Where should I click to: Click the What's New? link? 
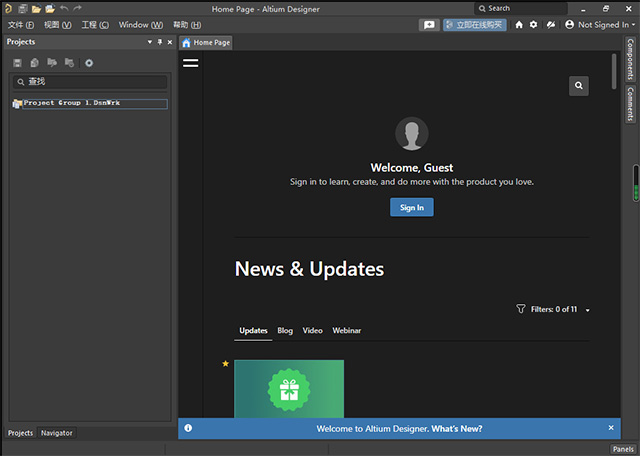click(x=457, y=428)
